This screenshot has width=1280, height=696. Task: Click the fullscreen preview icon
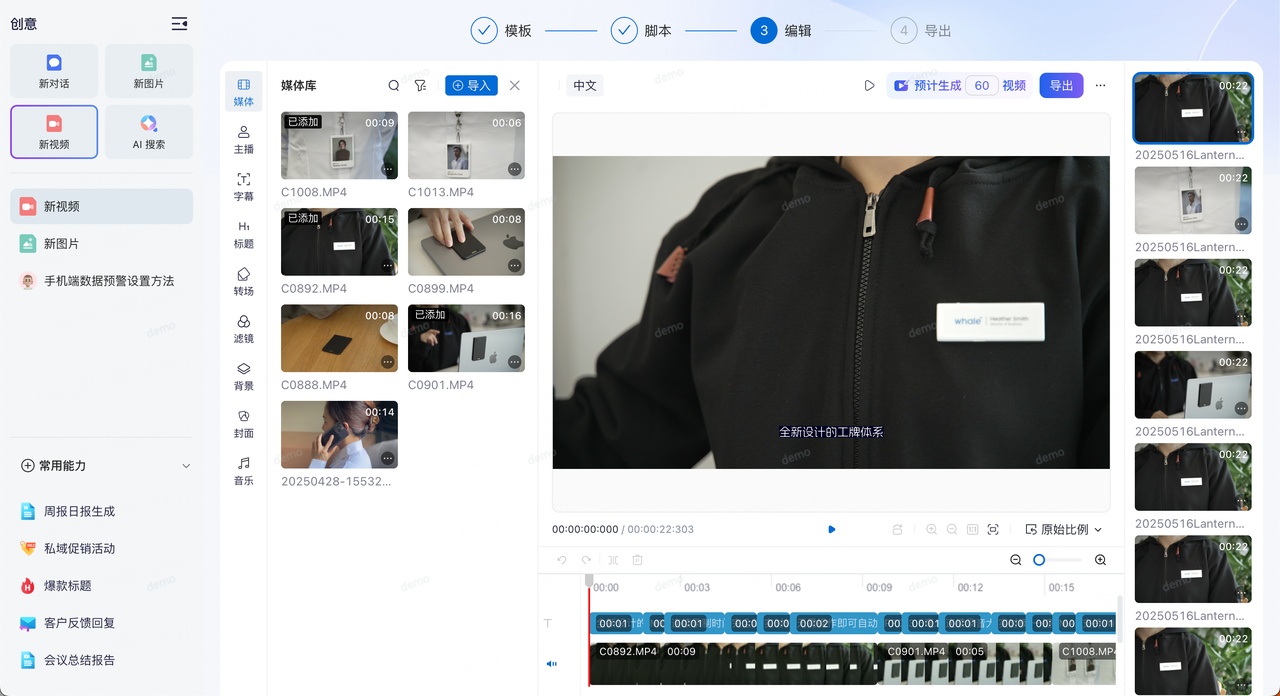(x=993, y=529)
